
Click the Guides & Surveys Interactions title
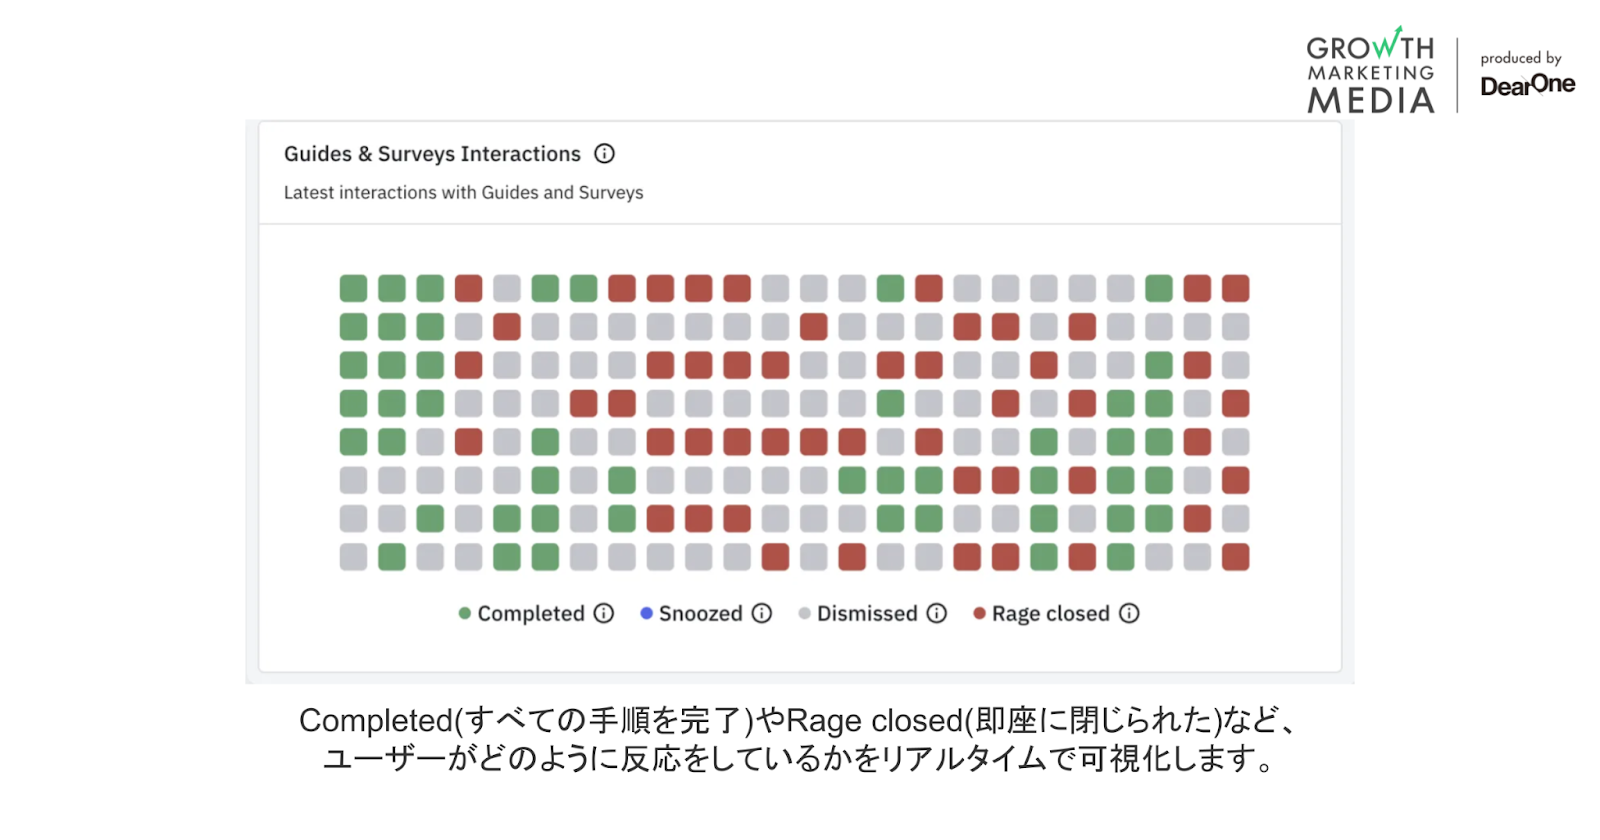tap(432, 154)
